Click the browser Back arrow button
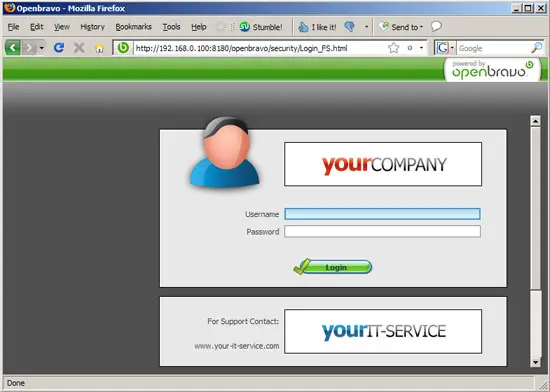Viewport: 550px width, 392px height. (13, 47)
